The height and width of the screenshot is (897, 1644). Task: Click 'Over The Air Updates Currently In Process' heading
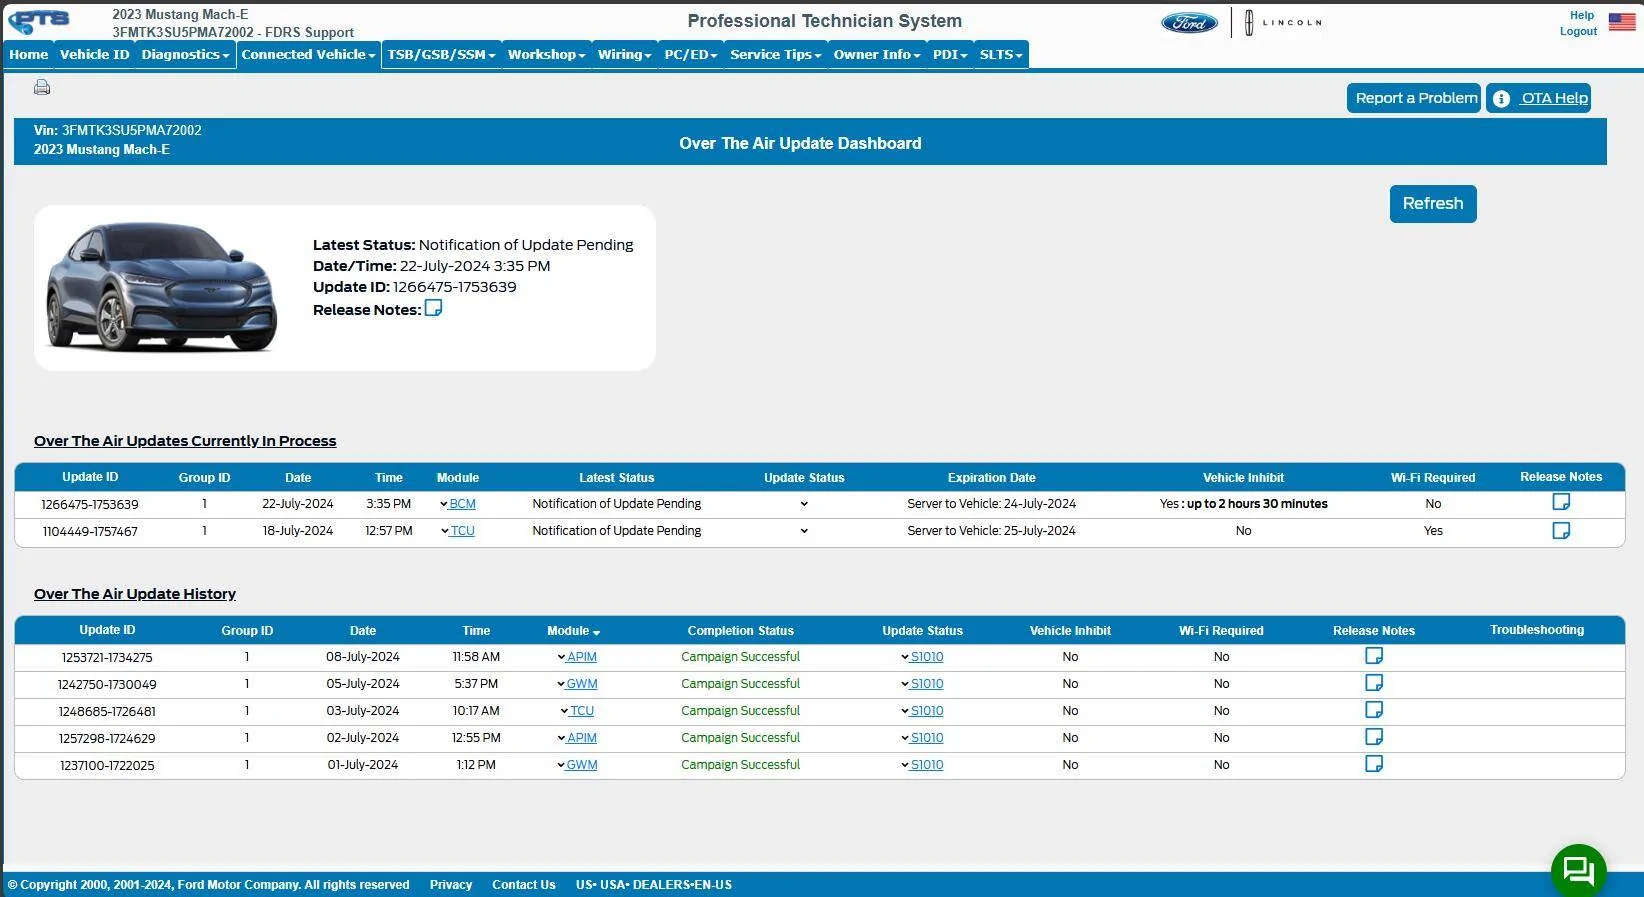pyautogui.click(x=185, y=441)
